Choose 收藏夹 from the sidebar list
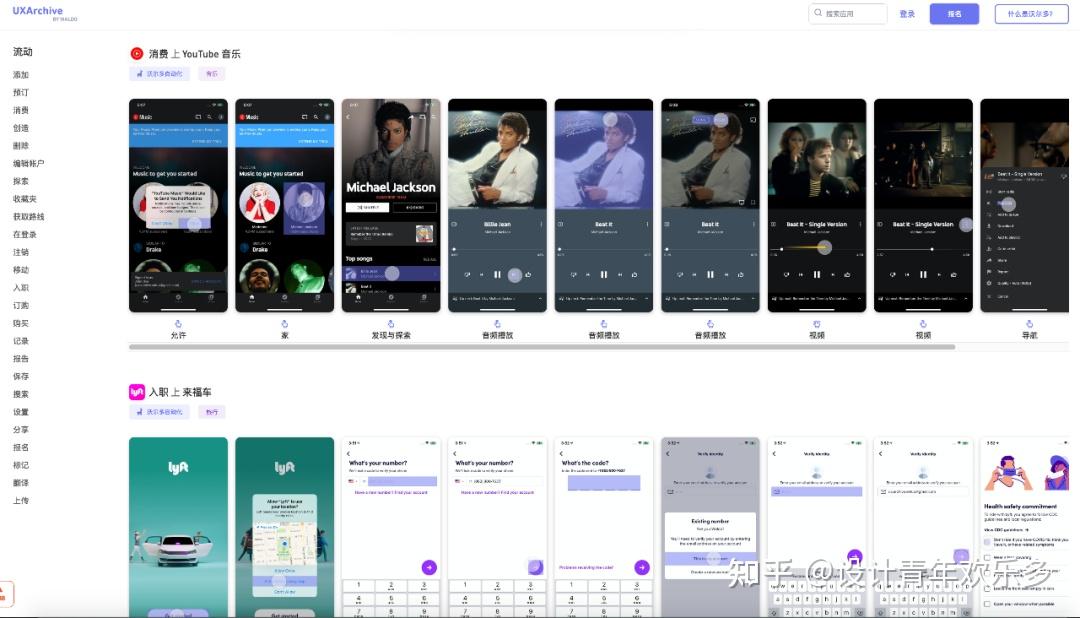Image resolution: width=1080 pixels, height=618 pixels. tap(25, 199)
